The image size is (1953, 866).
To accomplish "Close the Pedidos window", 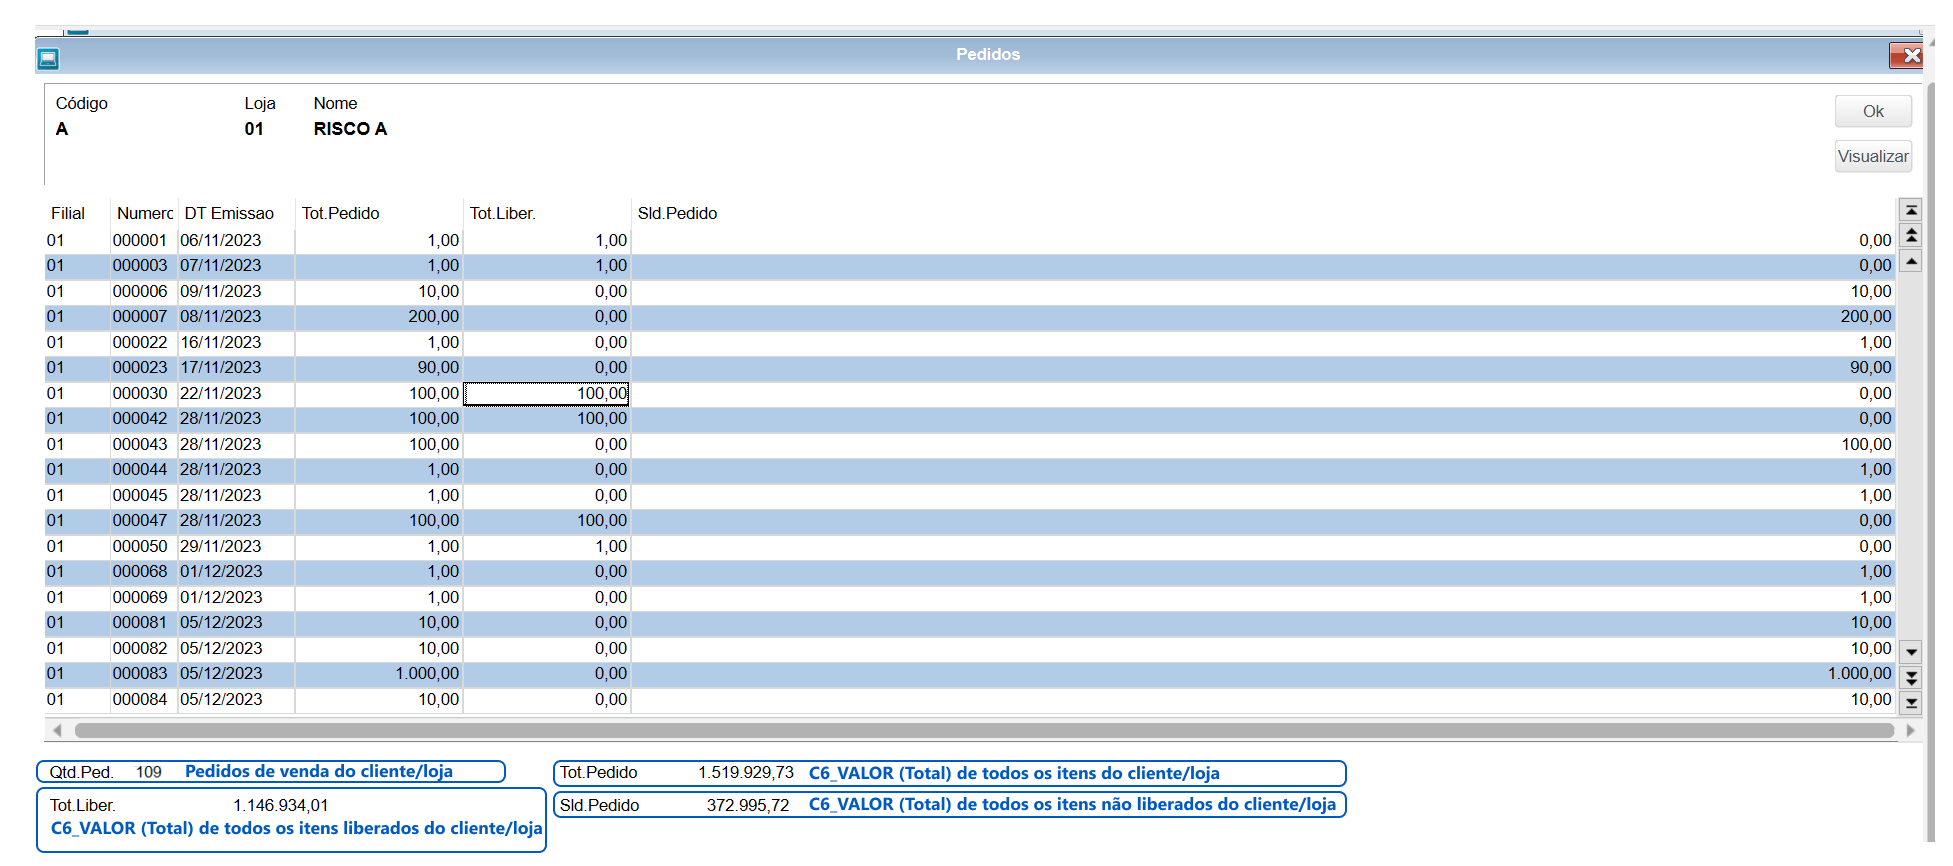I will coord(1906,56).
